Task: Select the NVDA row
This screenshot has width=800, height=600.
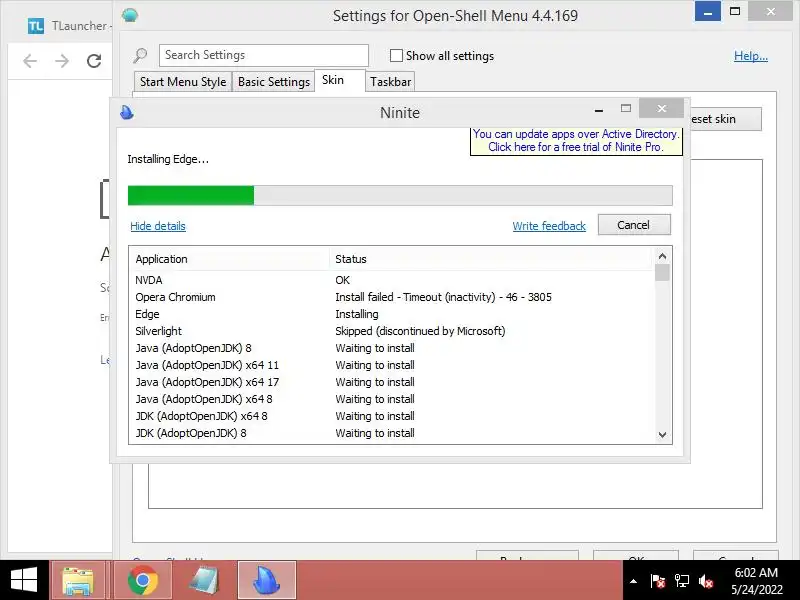Action: pos(391,280)
